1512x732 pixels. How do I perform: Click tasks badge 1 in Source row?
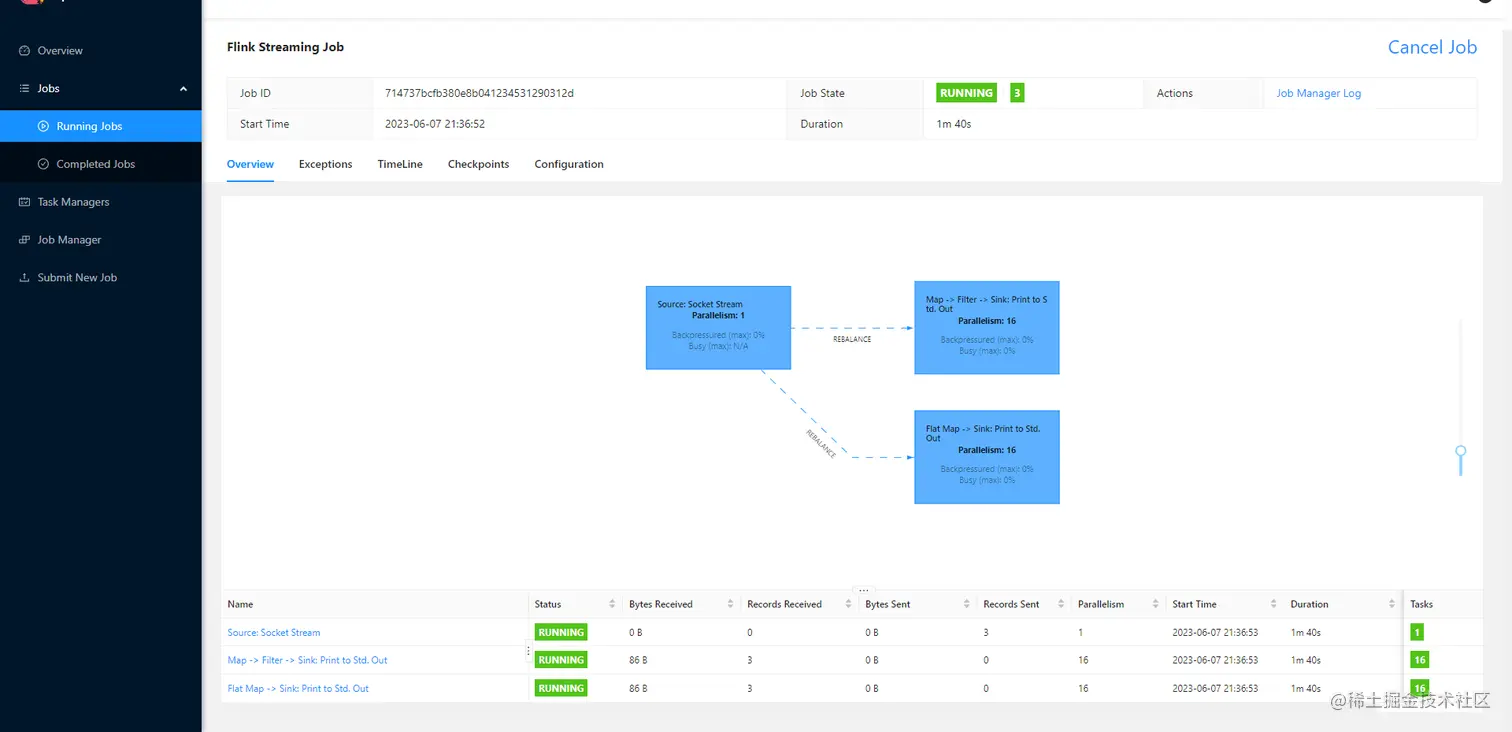click(x=1417, y=632)
